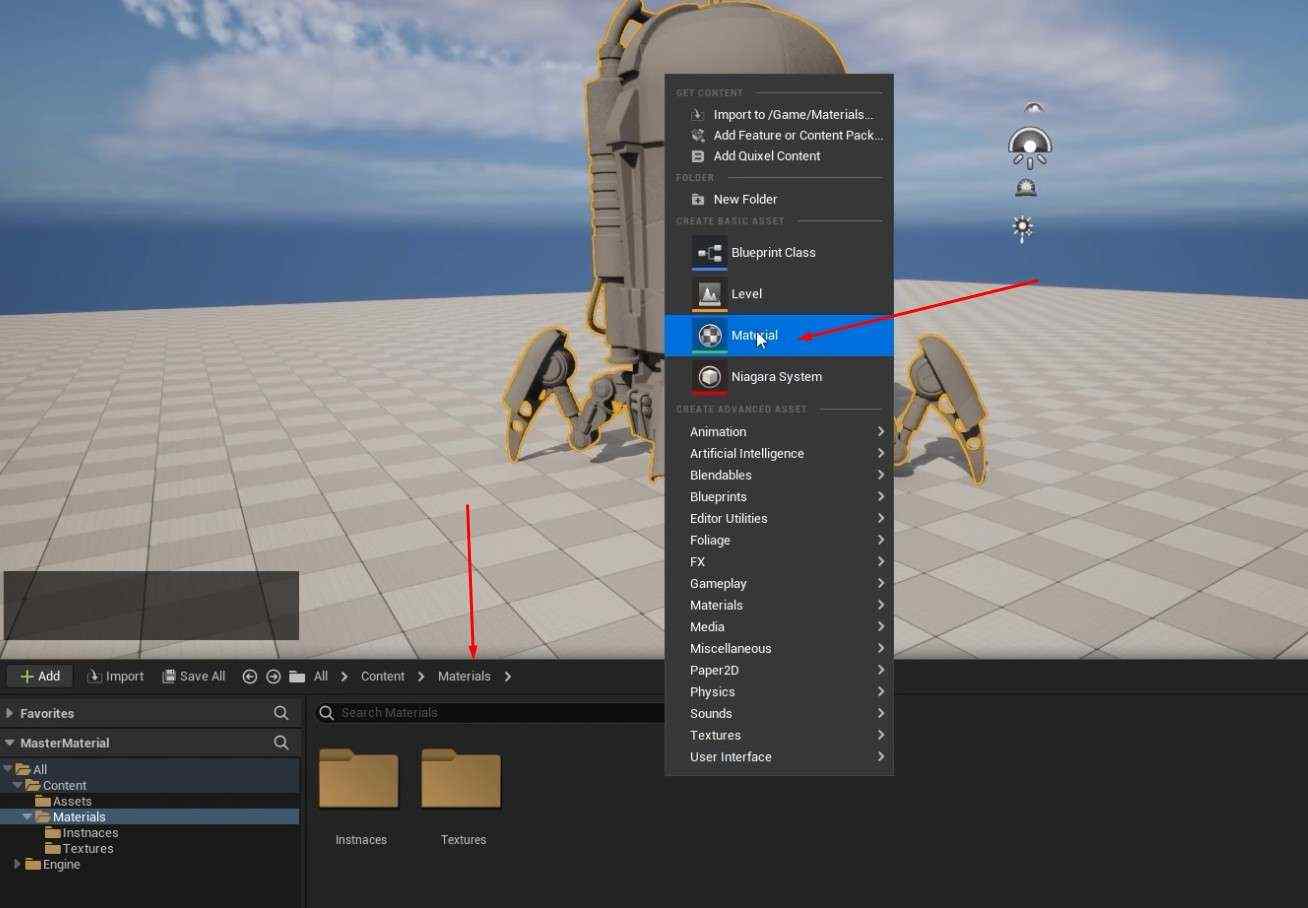Select the Level asset icon
The image size is (1308, 908).
709,294
